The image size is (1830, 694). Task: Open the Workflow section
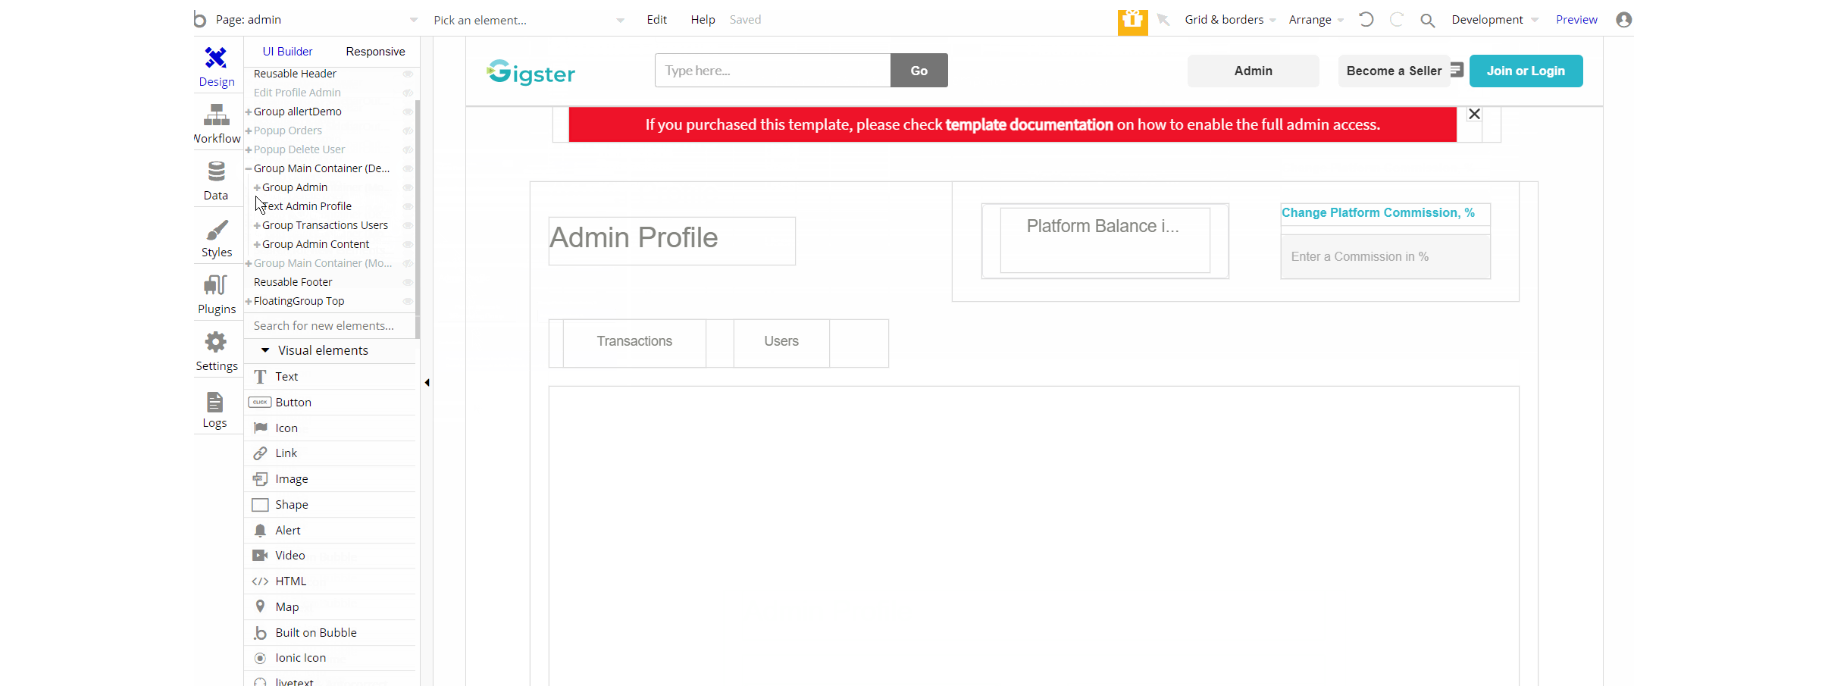[216, 124]
